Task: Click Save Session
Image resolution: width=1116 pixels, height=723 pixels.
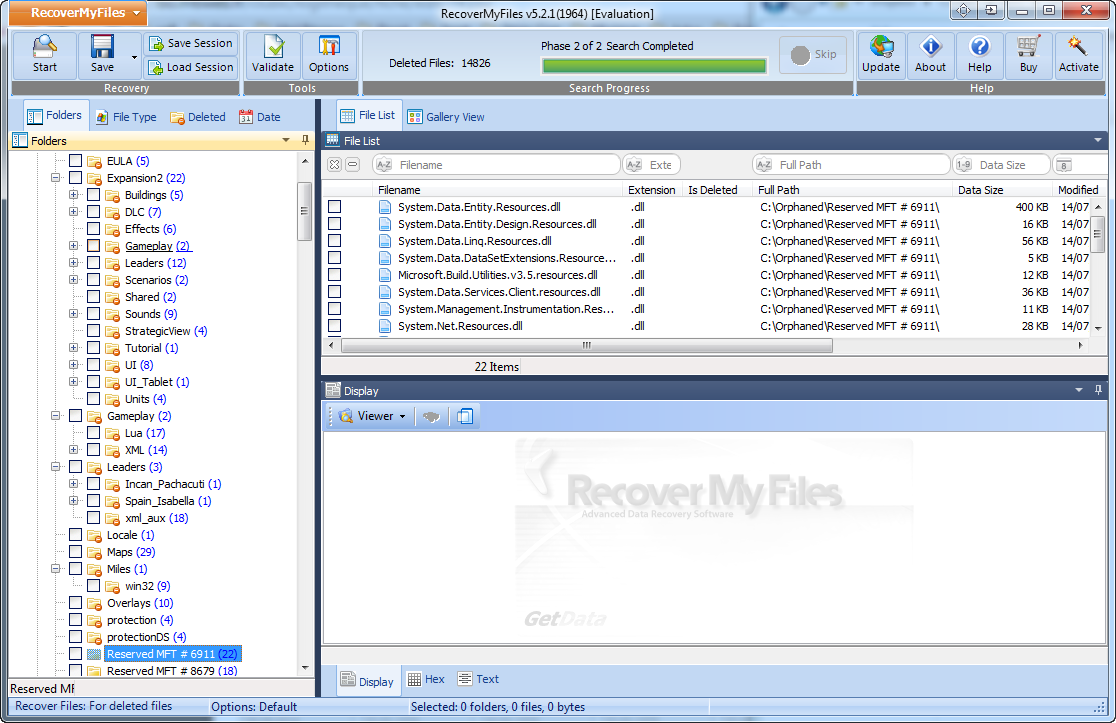Action: 191,43
